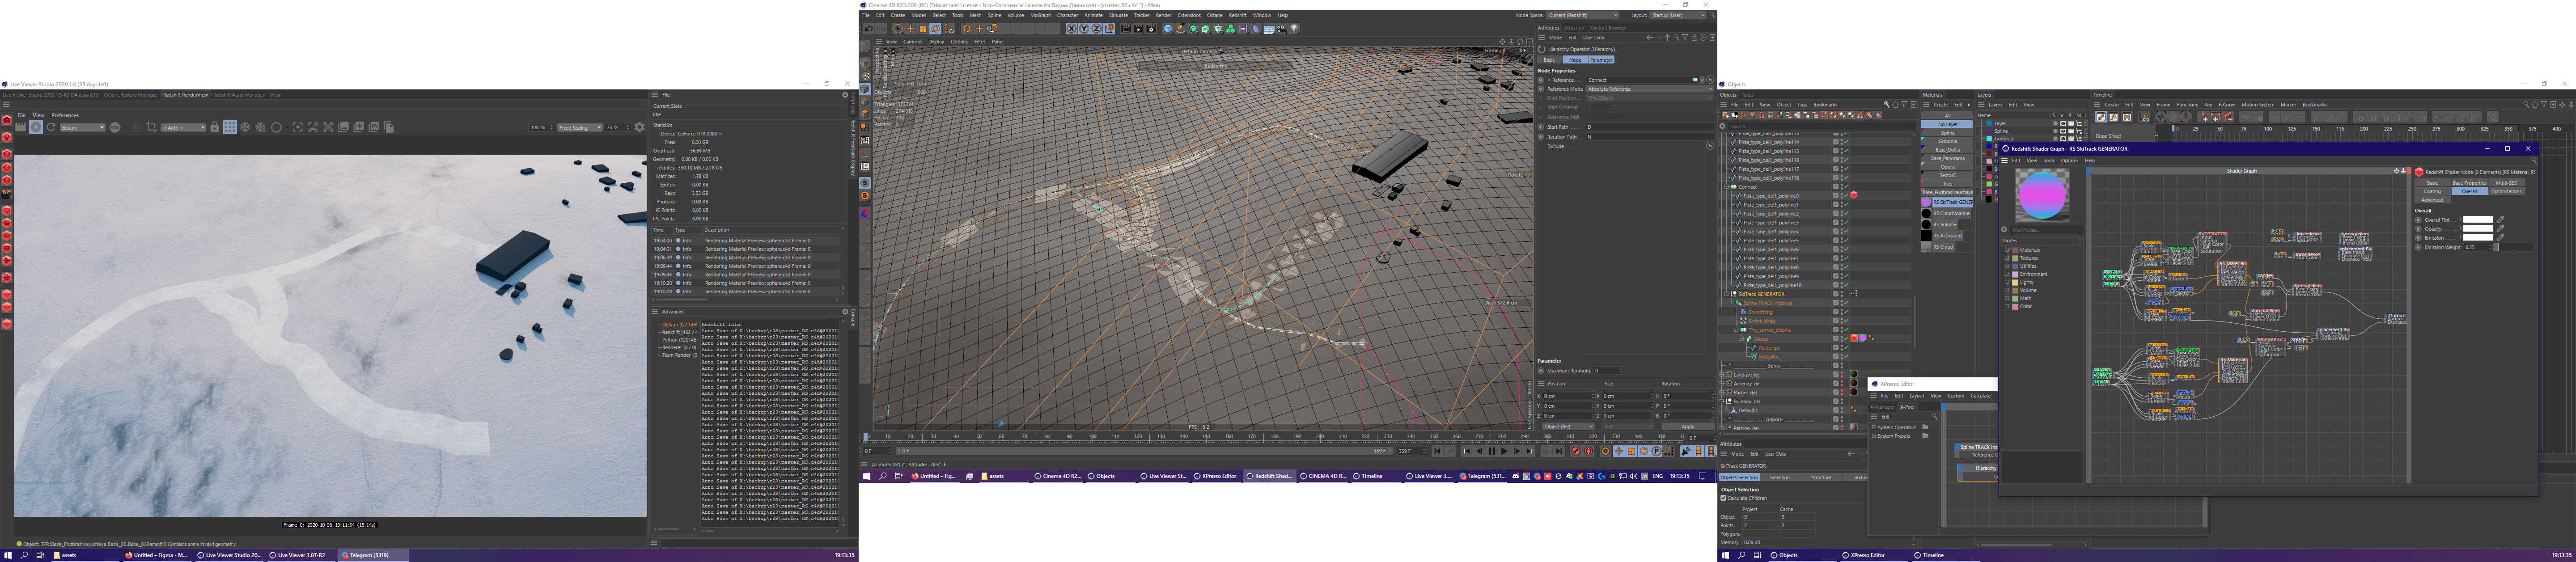
Task: Click the spline Pen tool icon
Action: (1181, 29)
